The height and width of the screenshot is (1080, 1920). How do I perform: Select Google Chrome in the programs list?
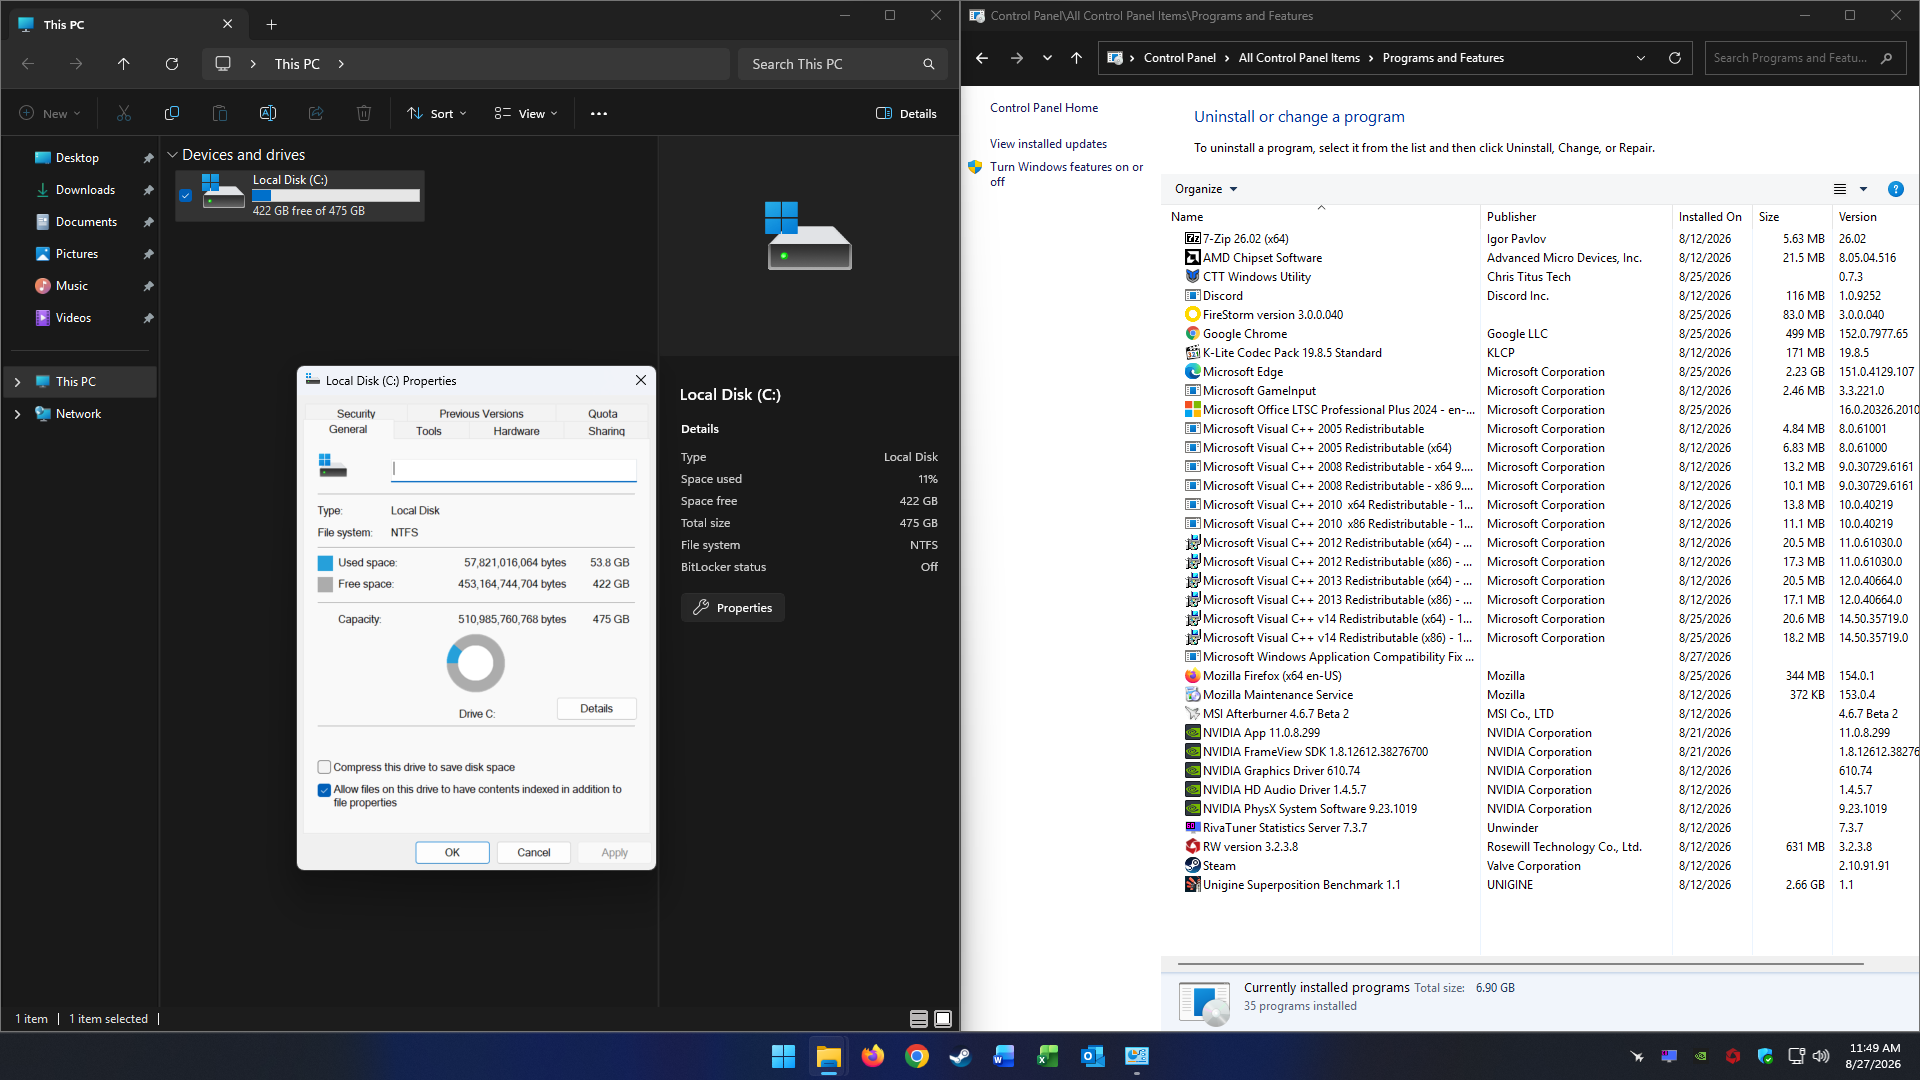1245,334
